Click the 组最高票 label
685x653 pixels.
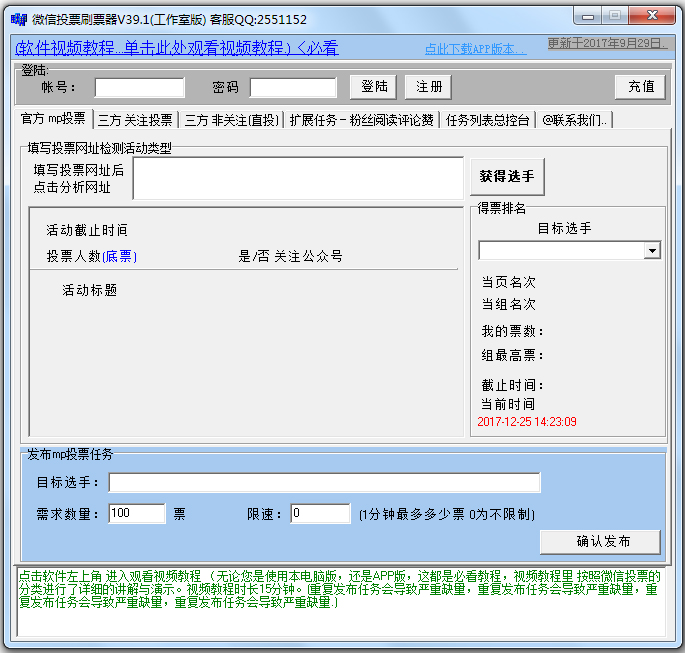pos(512,356)
